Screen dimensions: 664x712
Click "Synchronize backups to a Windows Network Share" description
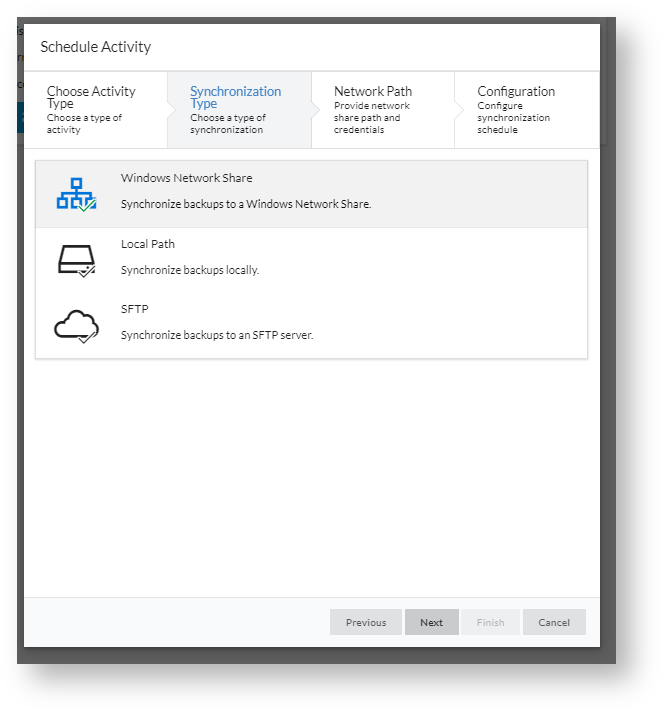coord(246,204)
